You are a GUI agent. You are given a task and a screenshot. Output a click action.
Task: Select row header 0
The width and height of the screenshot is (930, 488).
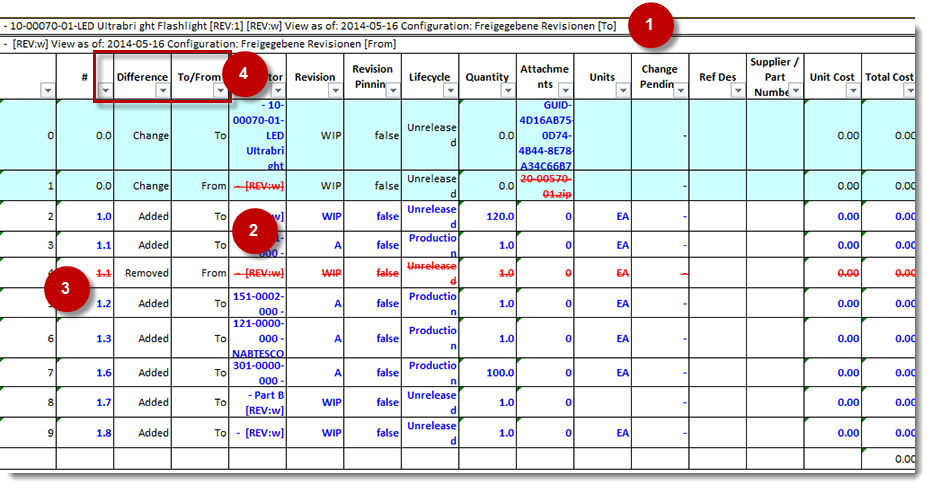pos(28,136)
